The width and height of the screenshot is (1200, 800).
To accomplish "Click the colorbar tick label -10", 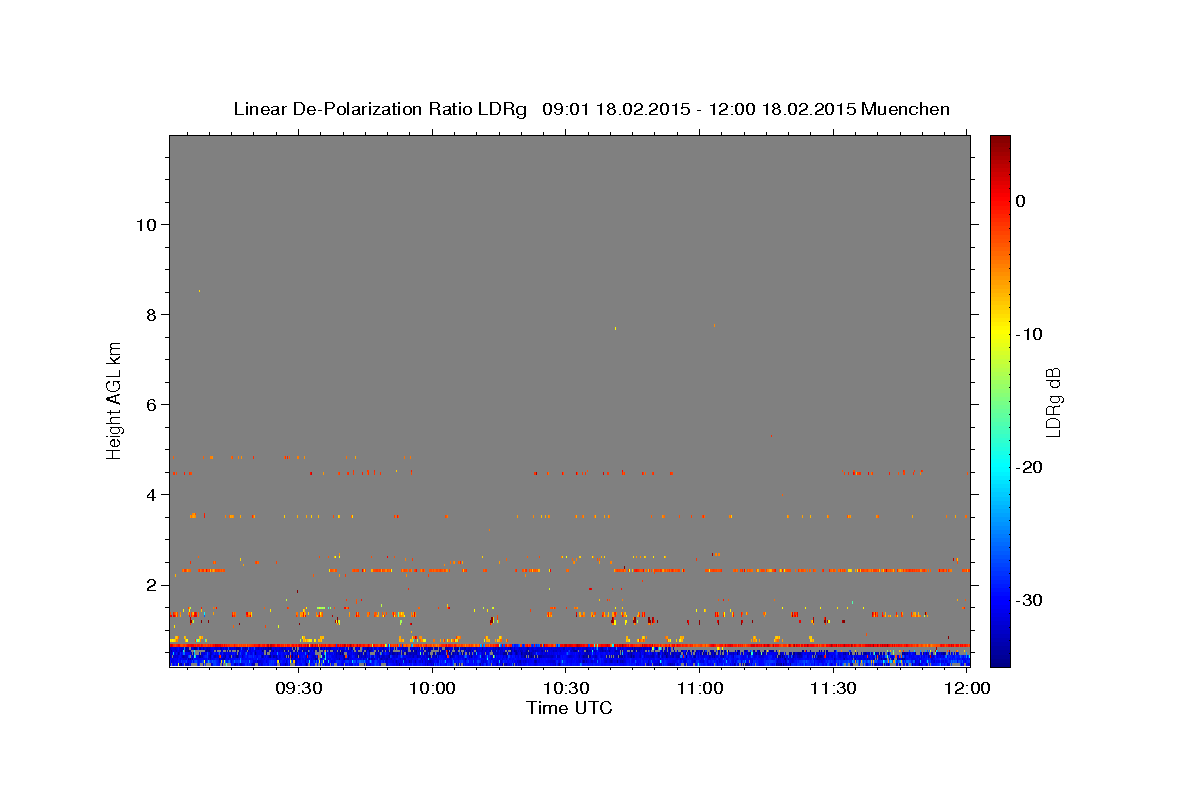I will 1029,334.
